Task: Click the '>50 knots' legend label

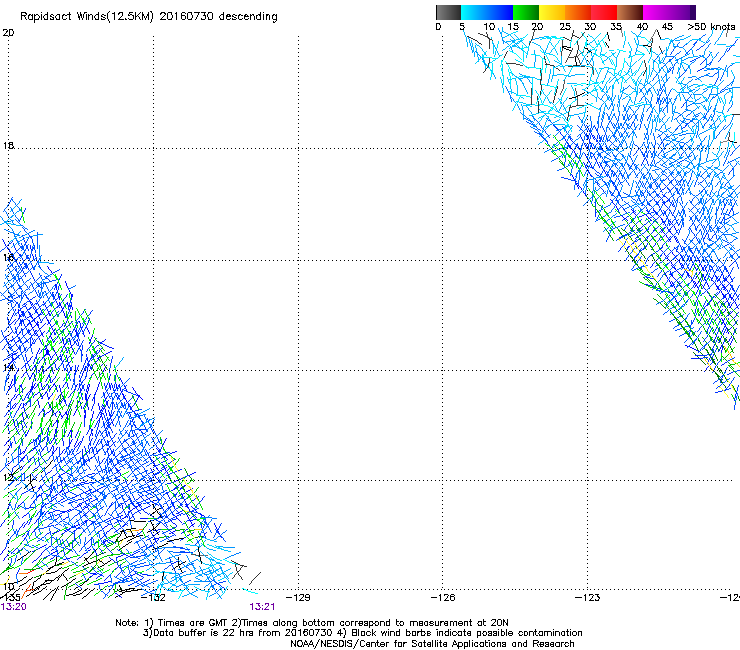Action: pyautogui.click(x=711, y=27)
